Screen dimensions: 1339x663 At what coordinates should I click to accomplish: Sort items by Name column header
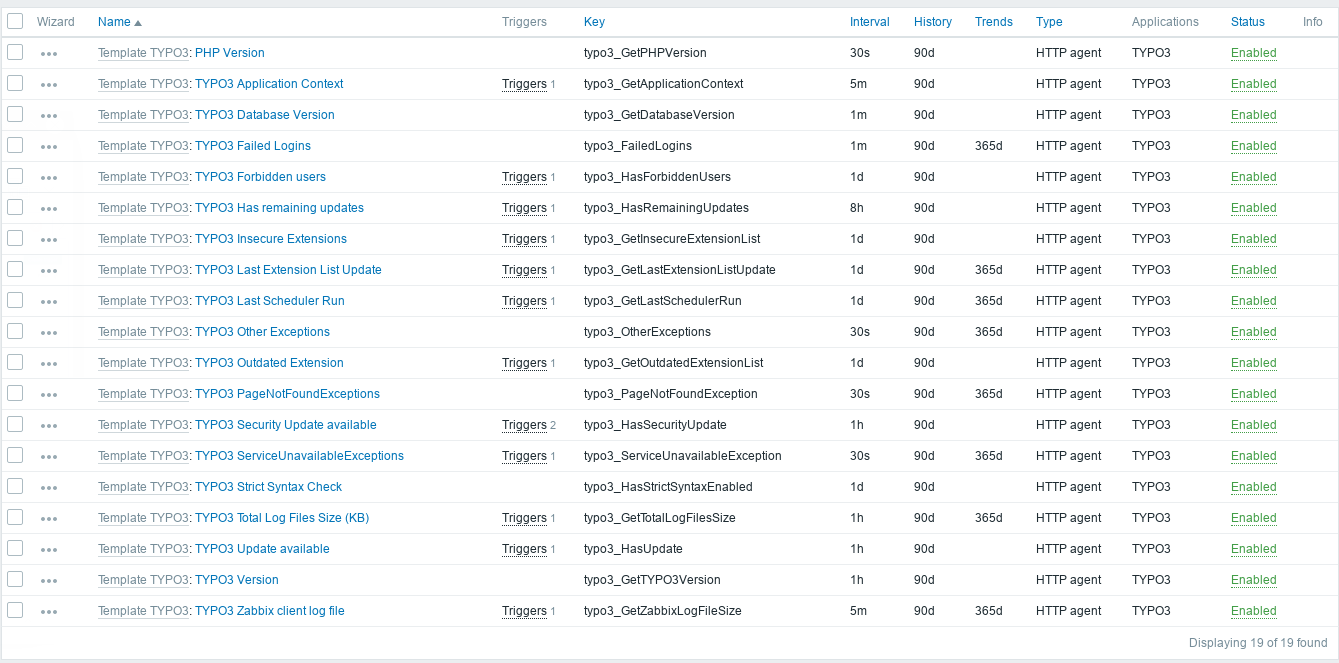point(114,22)
